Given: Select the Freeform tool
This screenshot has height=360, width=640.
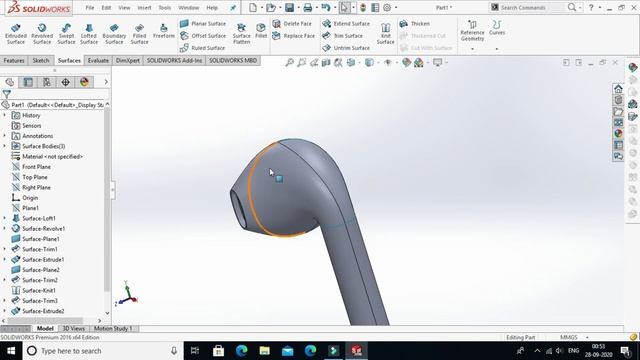Looking at the screenshot, I should pyautogui.click(x=164, y=31).
